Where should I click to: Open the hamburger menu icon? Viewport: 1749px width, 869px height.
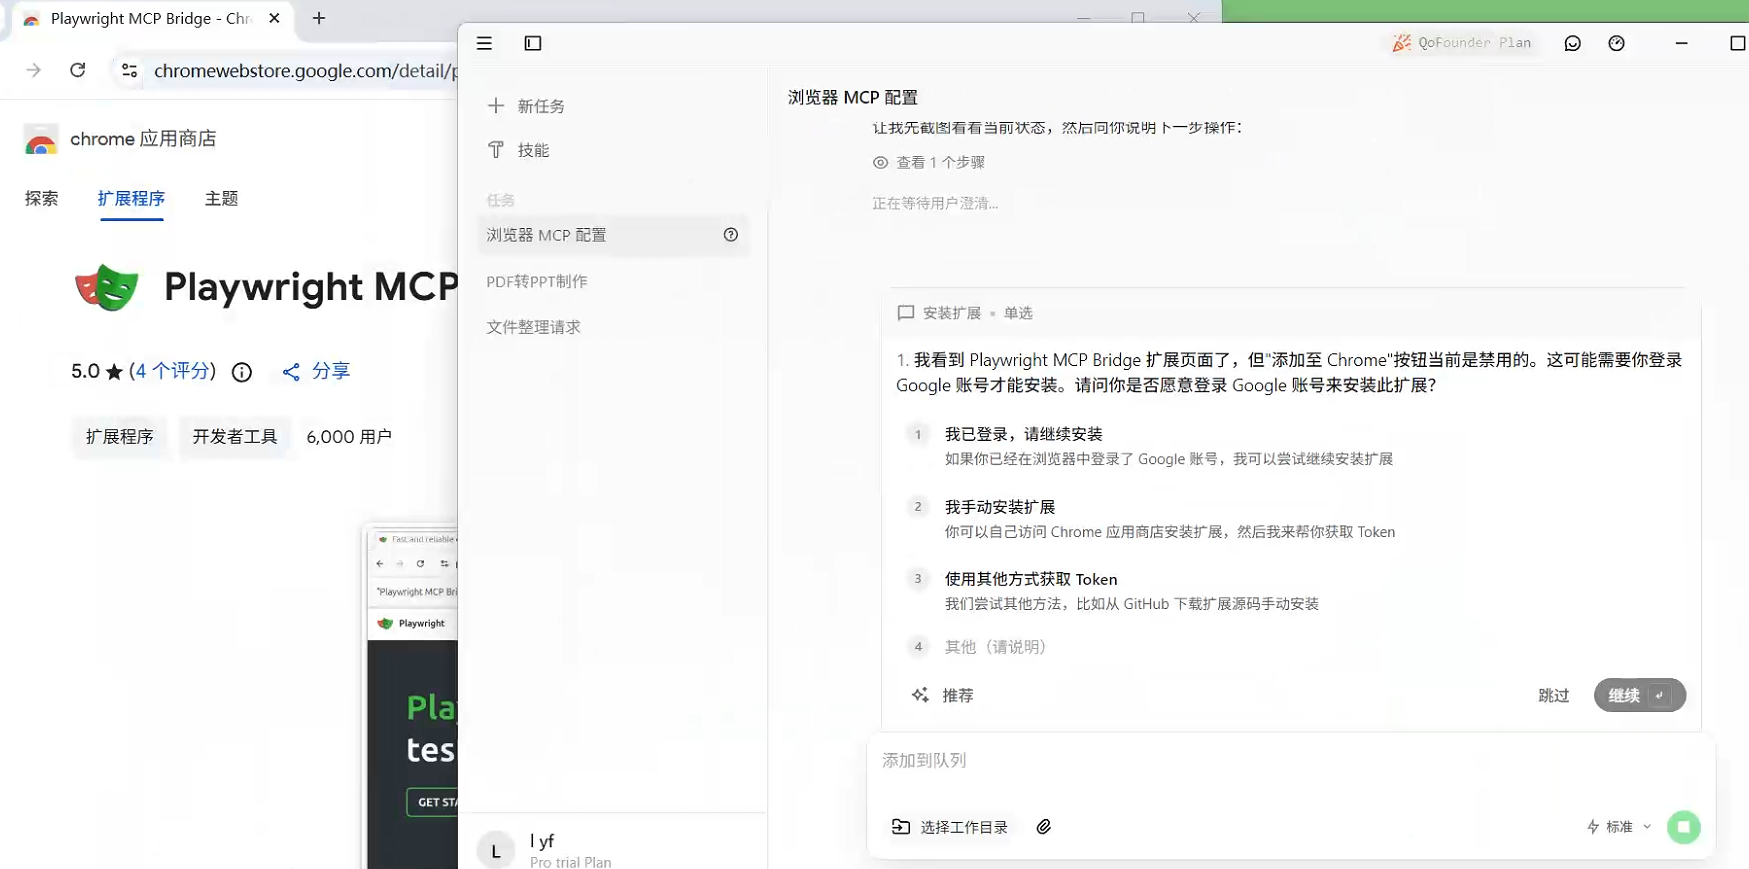[484, 43]
